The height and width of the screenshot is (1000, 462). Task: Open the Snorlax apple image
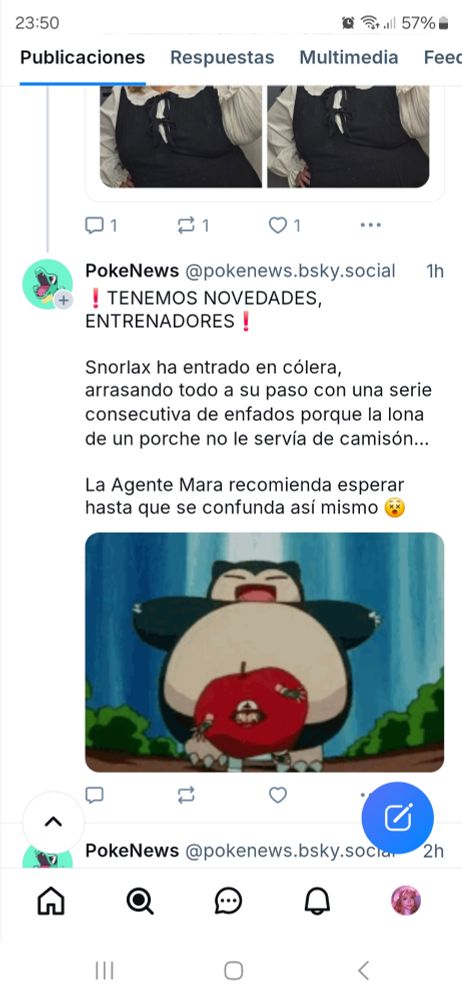(x=265, y=652)
